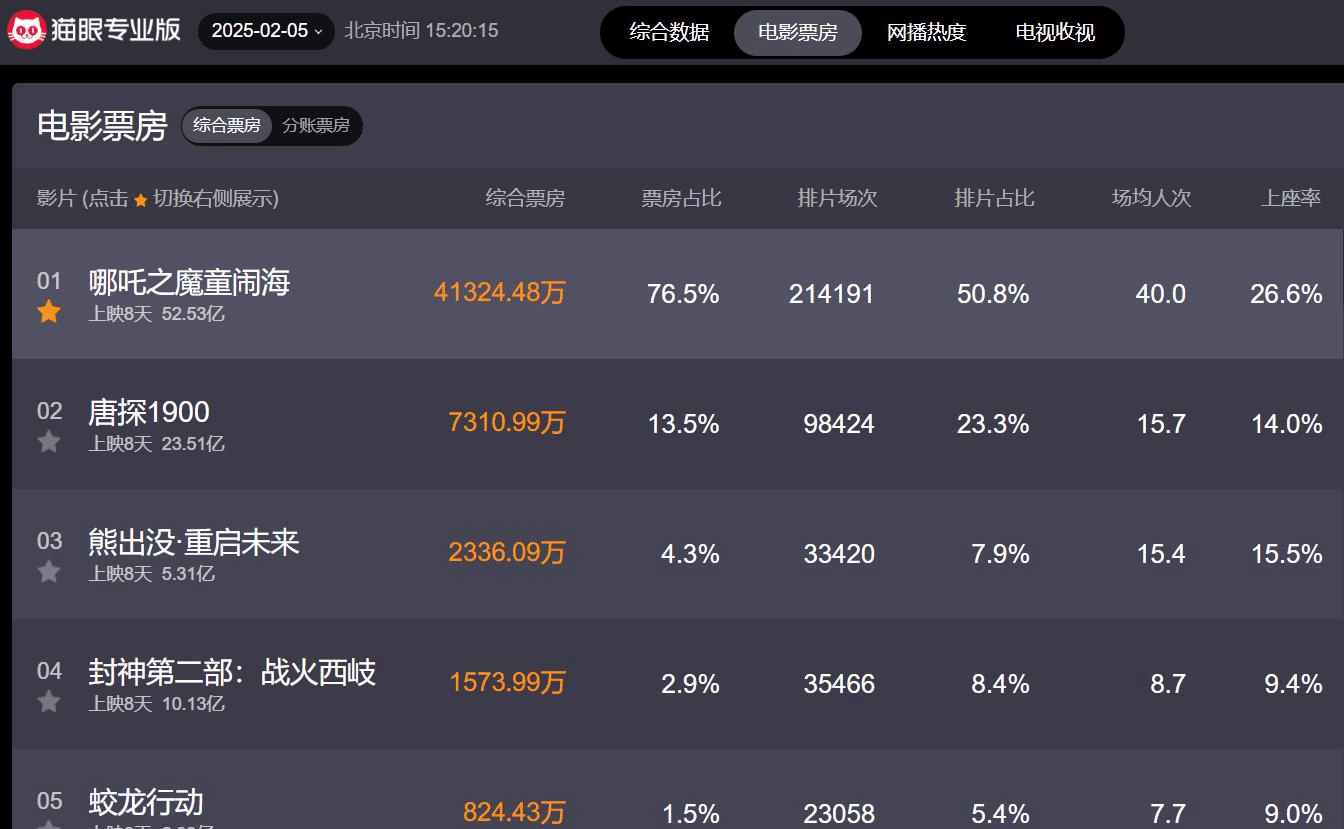Click average attendance value 40.0
This screenshot has width=1344, height=829.
click(x=1161, y=294)
